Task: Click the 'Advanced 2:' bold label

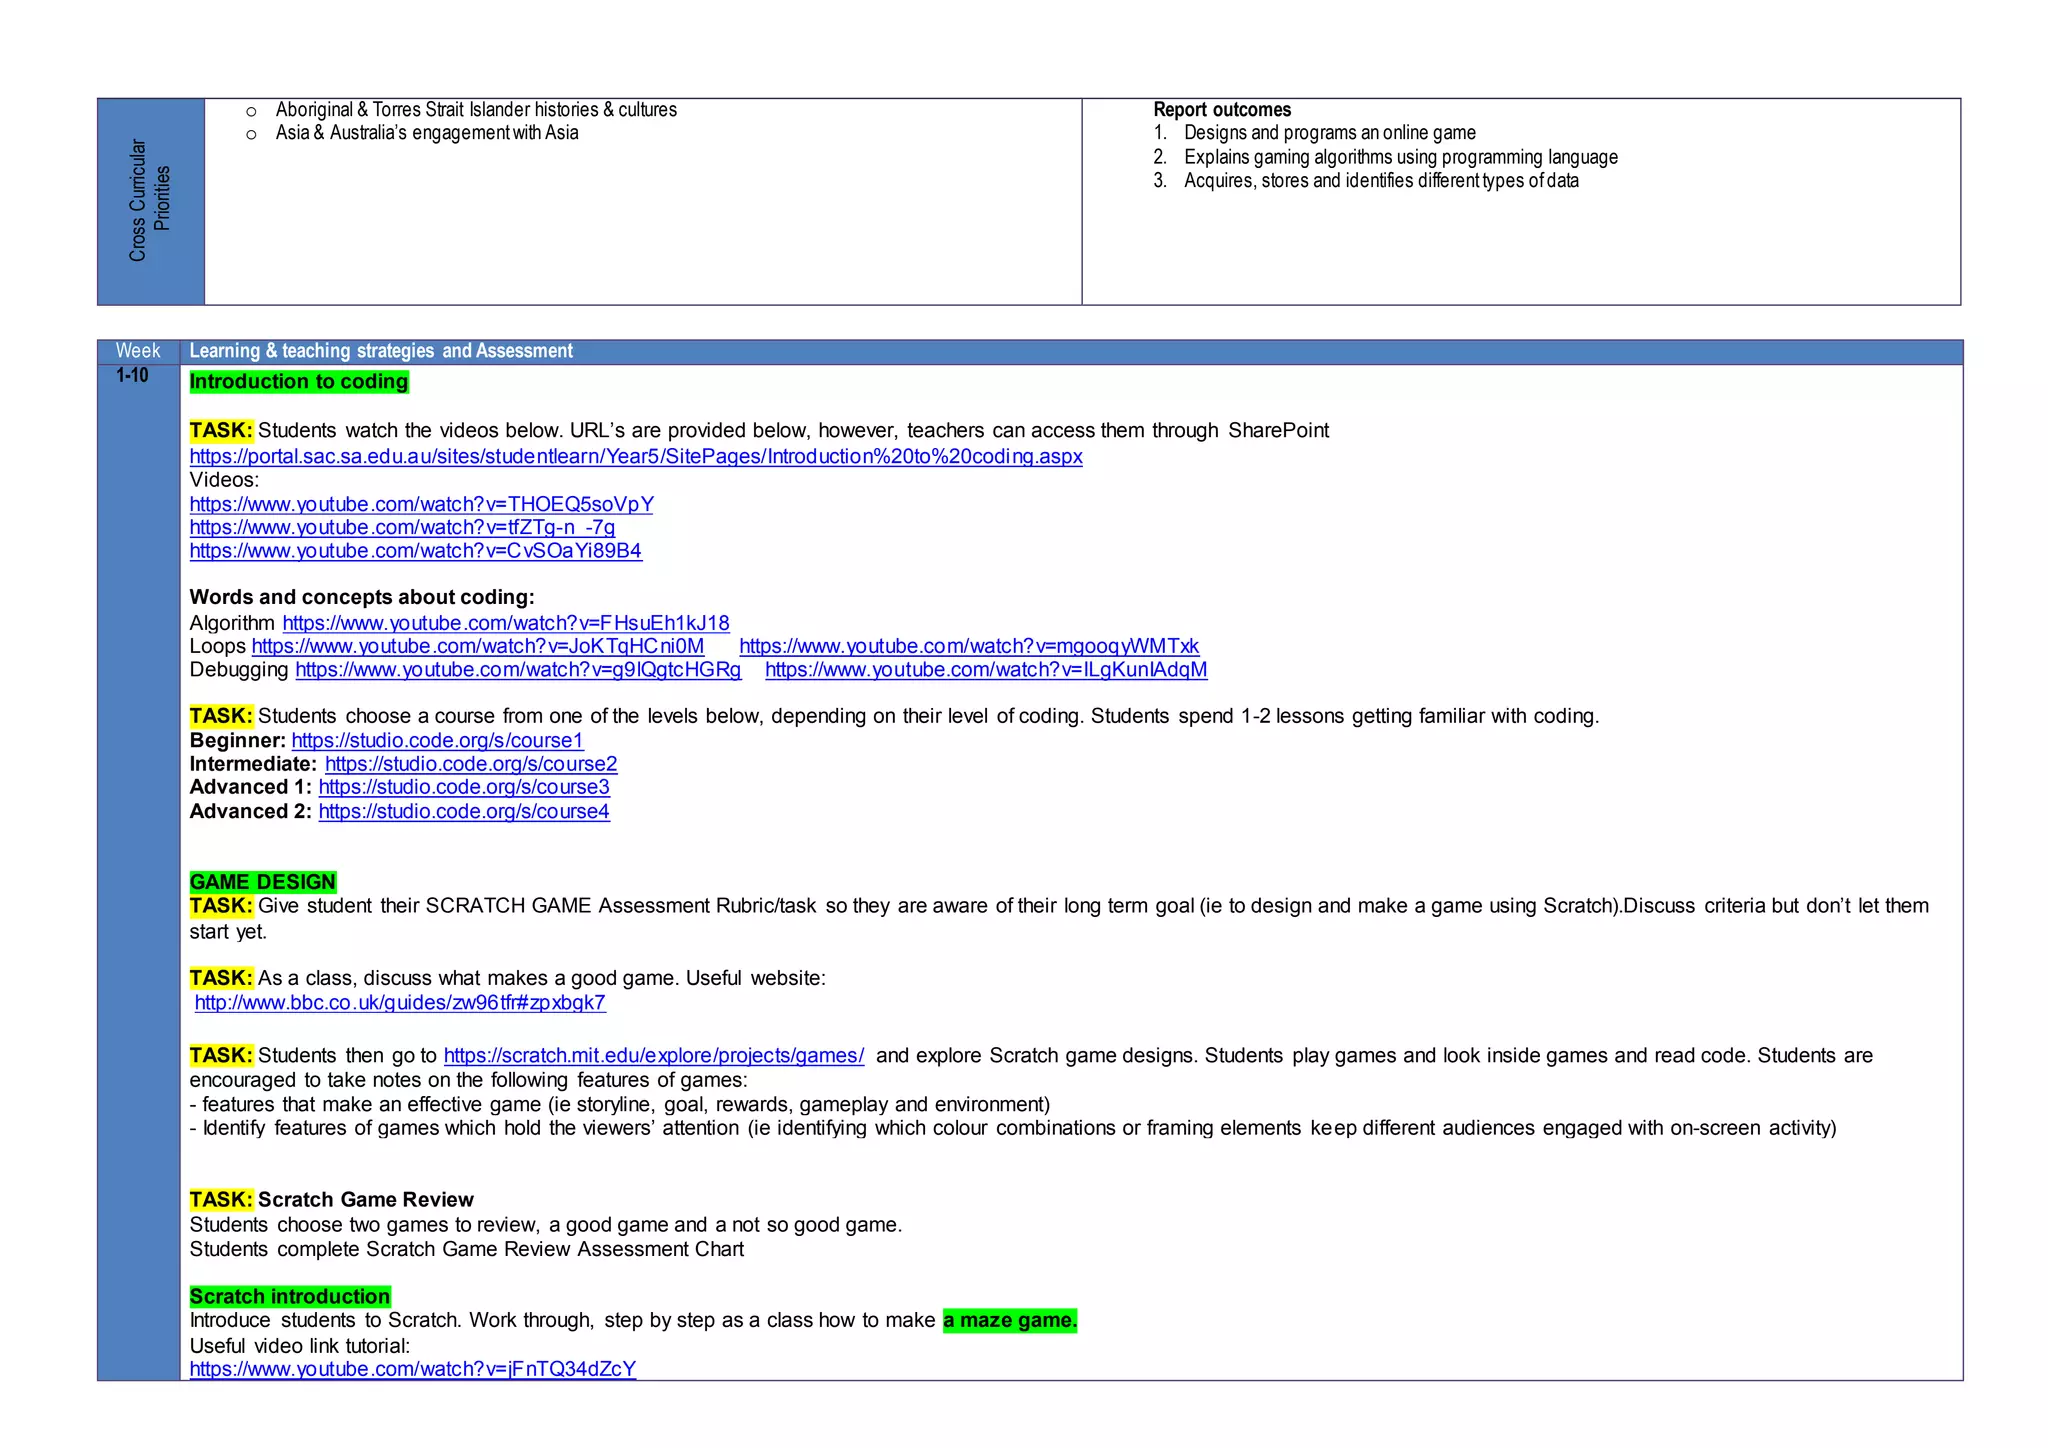Action: 250,811
